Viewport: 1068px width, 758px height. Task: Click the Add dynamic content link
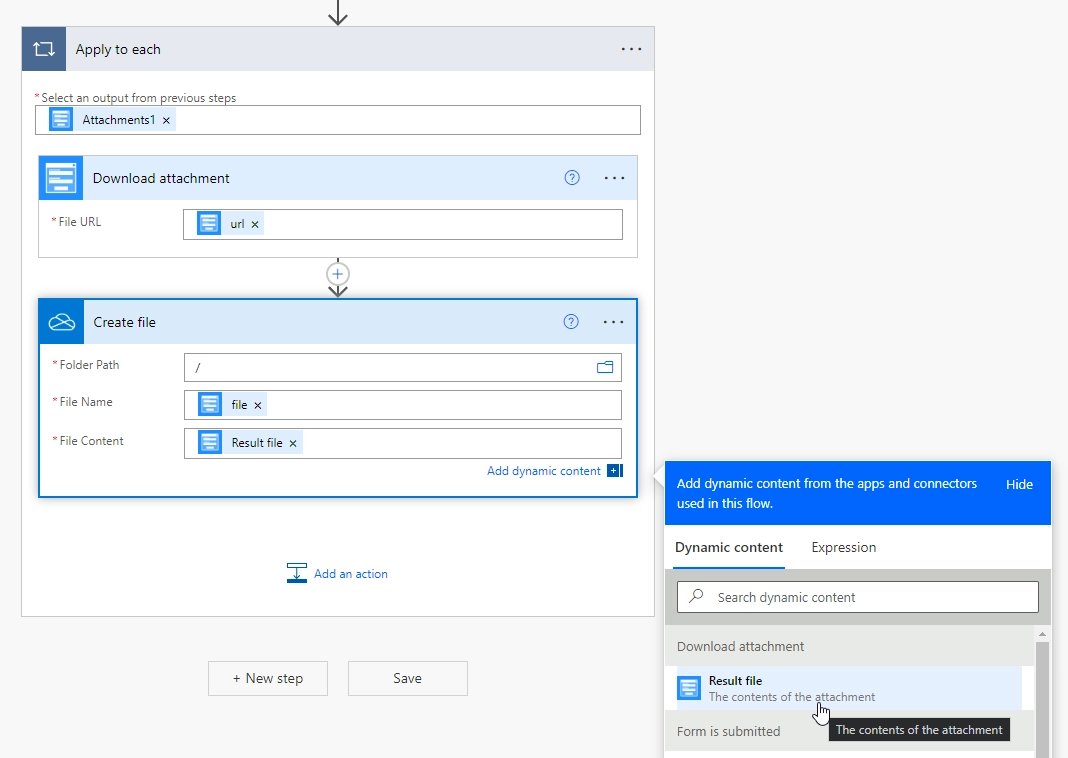pos(544,471)
